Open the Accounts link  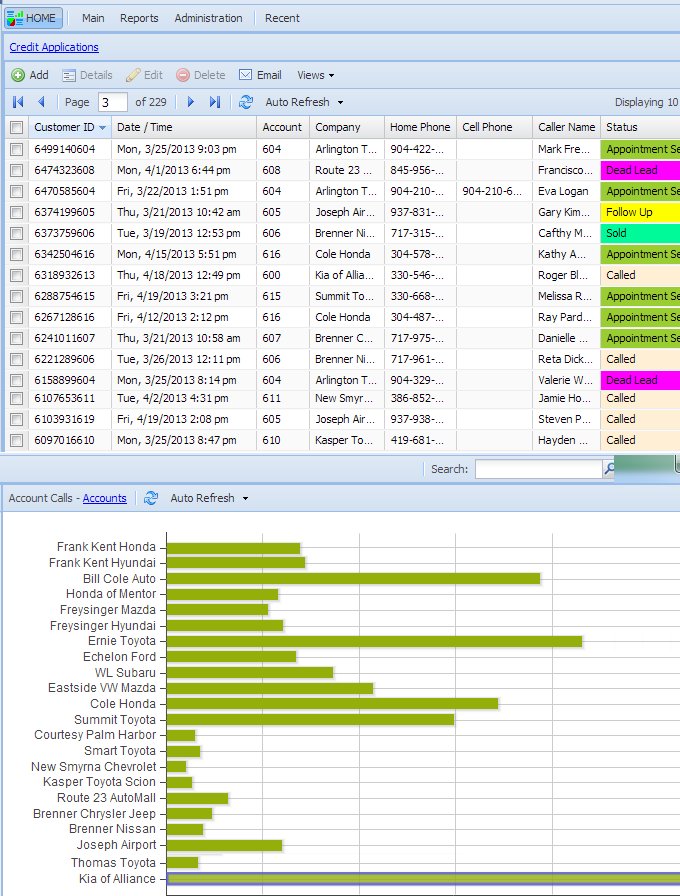click(x=105, y=498)
